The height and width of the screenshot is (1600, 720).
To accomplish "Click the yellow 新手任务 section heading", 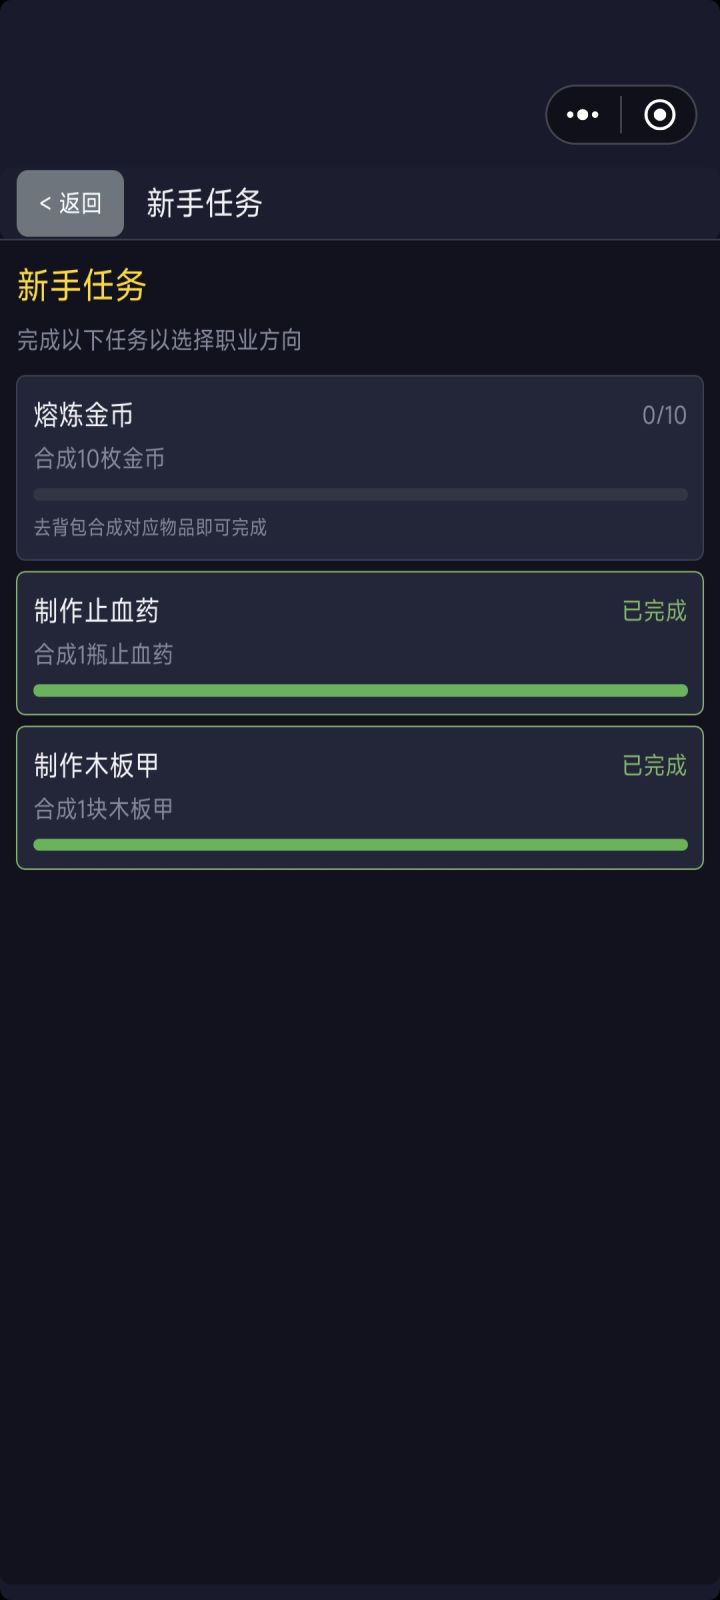I will [x=82, y=286].
